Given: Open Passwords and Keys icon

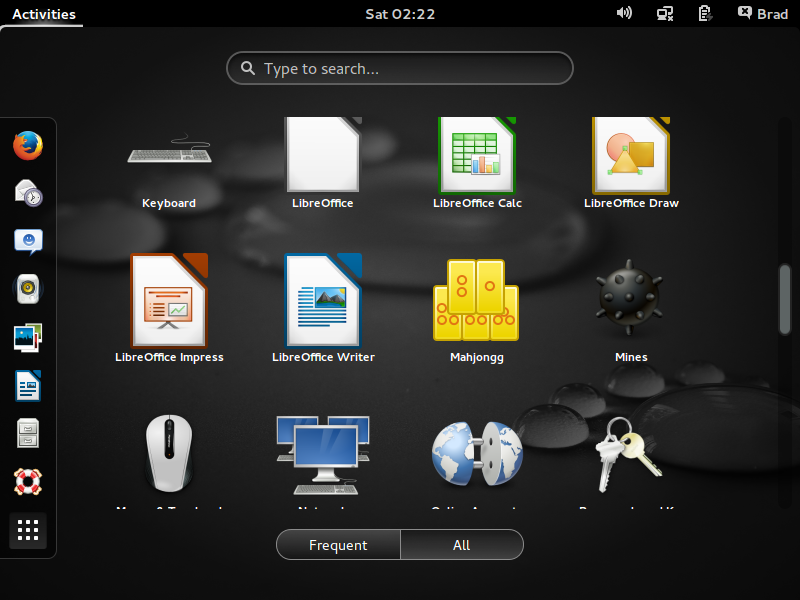Looking at the screenshot, I should (629, 455).
